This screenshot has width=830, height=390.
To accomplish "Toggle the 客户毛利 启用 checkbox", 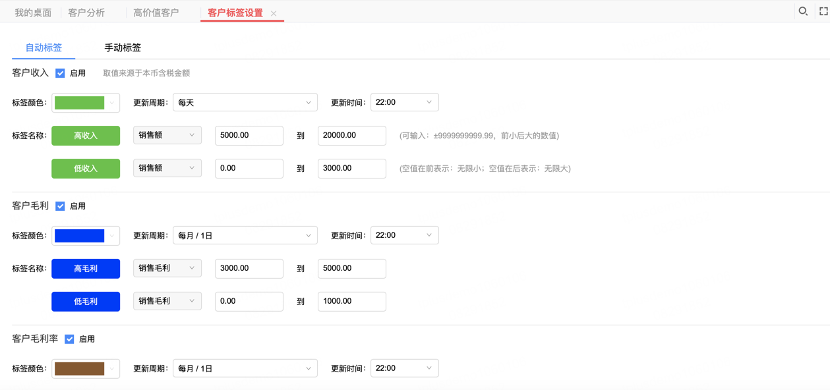I will pos(60,206).
